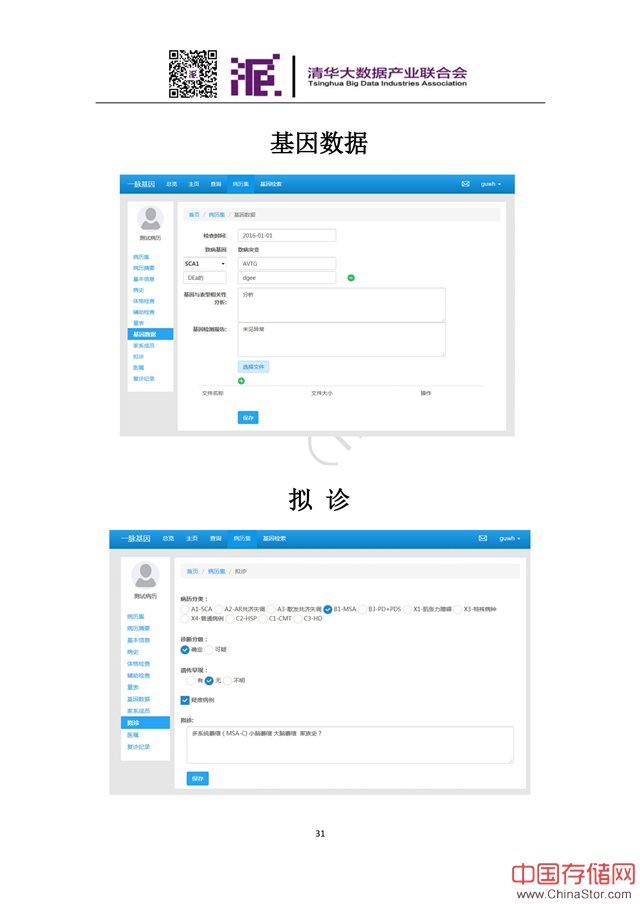Select the B1-MSA radio option
This screenshot has height=904, width=640.
328,608
